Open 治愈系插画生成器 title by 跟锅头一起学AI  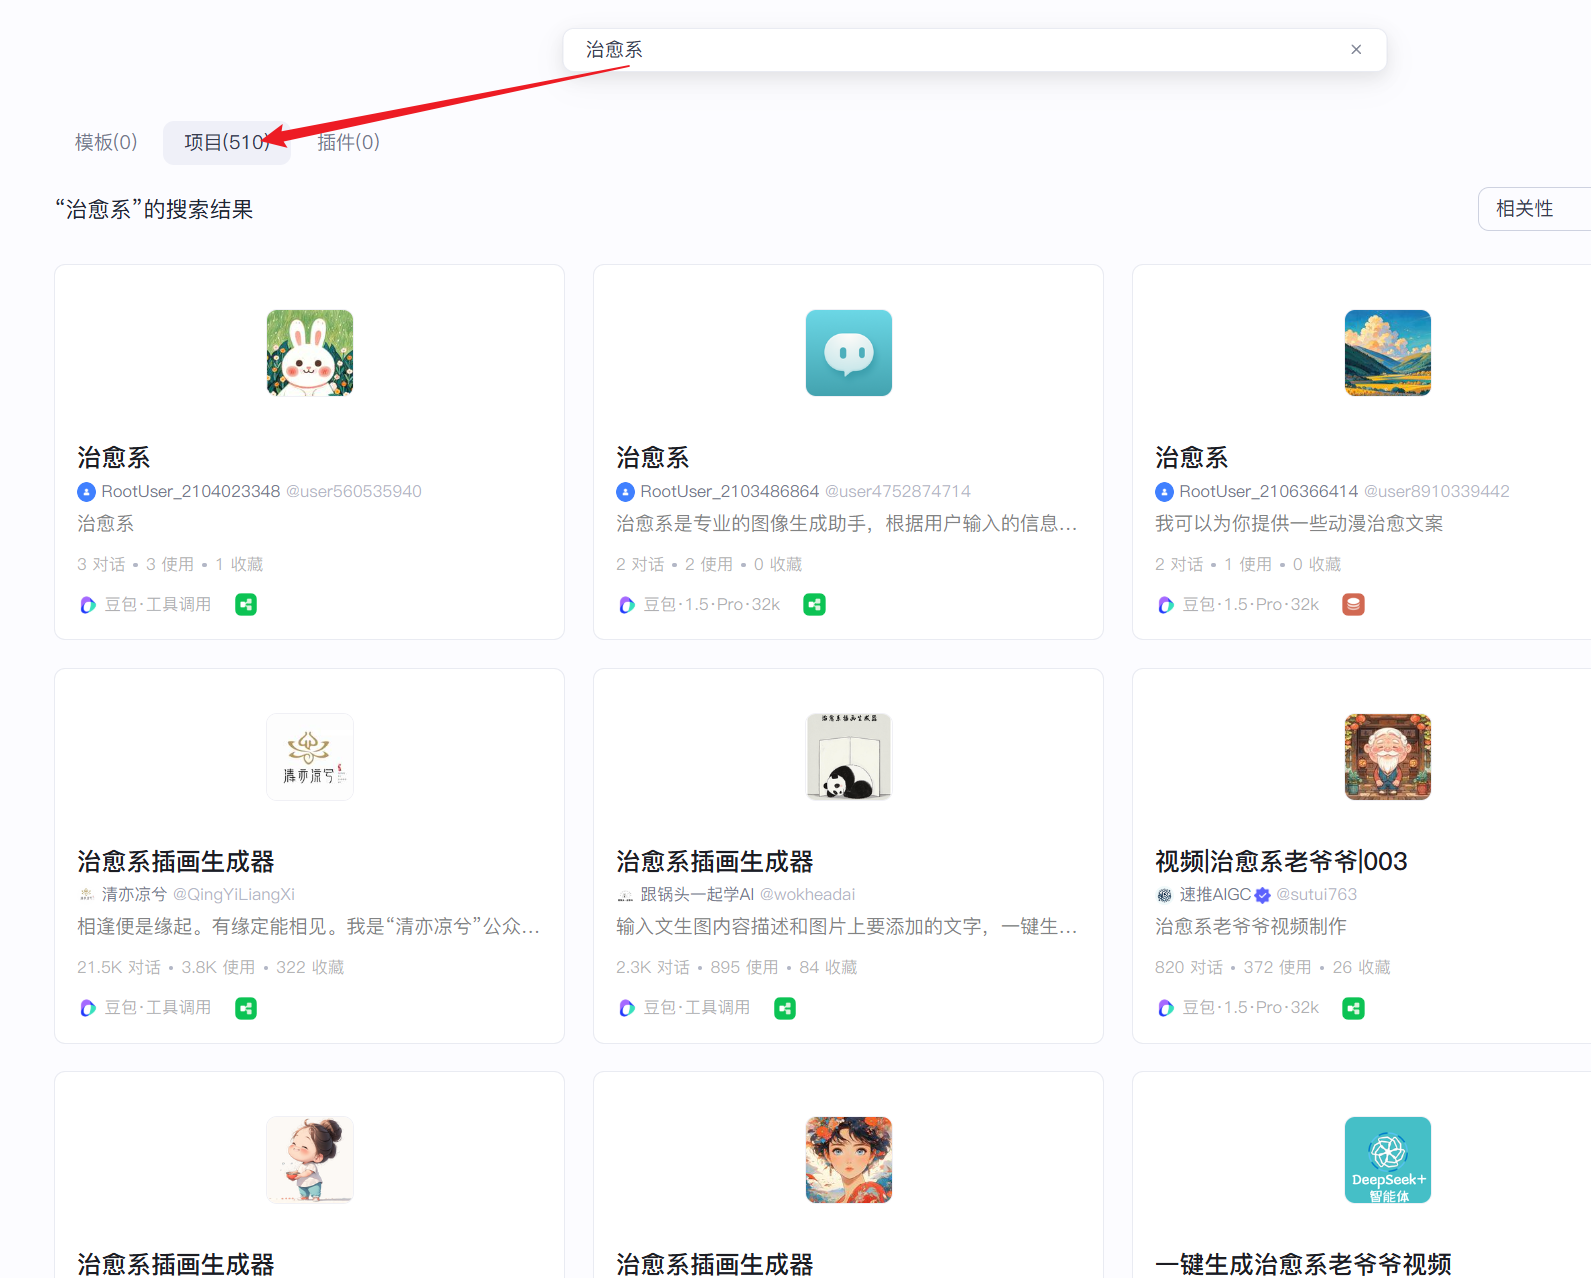(715, 861)
